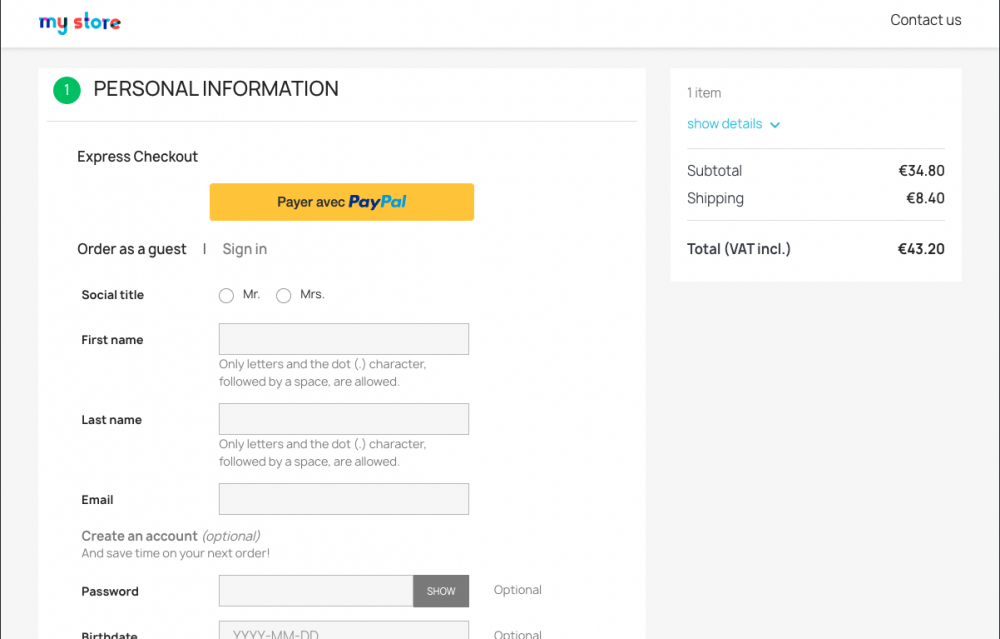Click the Total (VAT incl.) amount
Screen dimensions: 1000x639
coord(920,249)
